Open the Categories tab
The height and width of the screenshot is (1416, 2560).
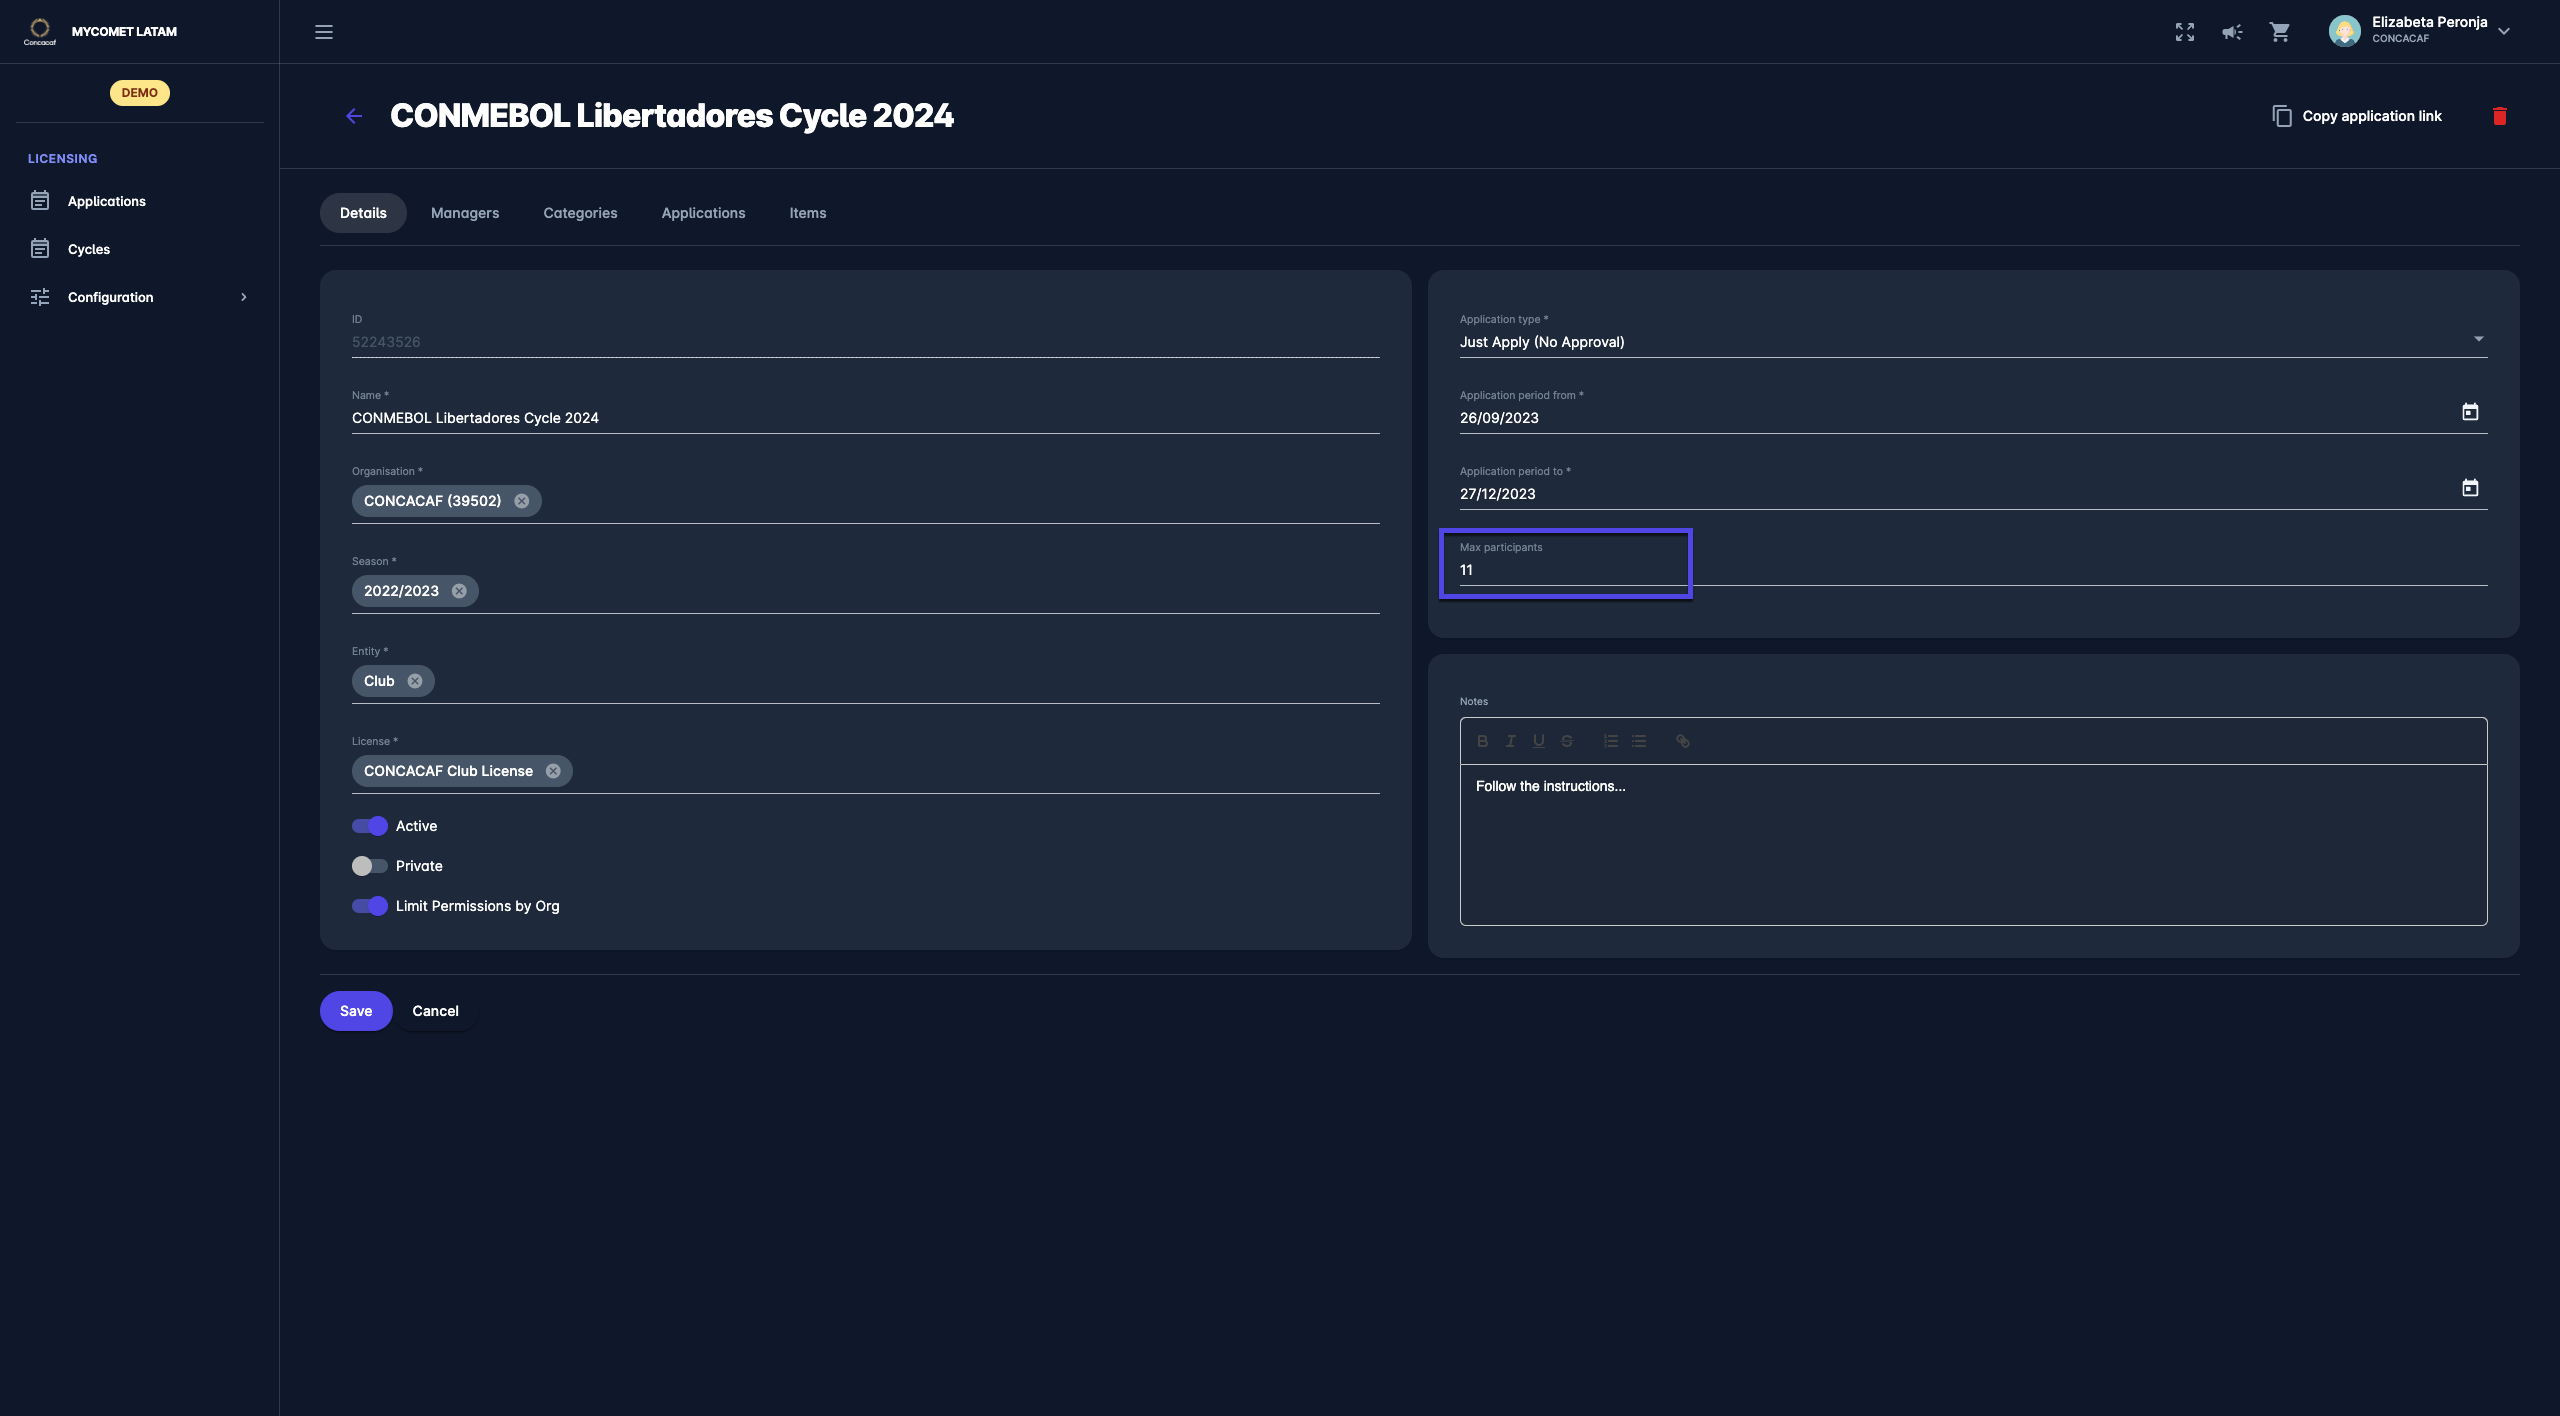(x=580, y=213)
